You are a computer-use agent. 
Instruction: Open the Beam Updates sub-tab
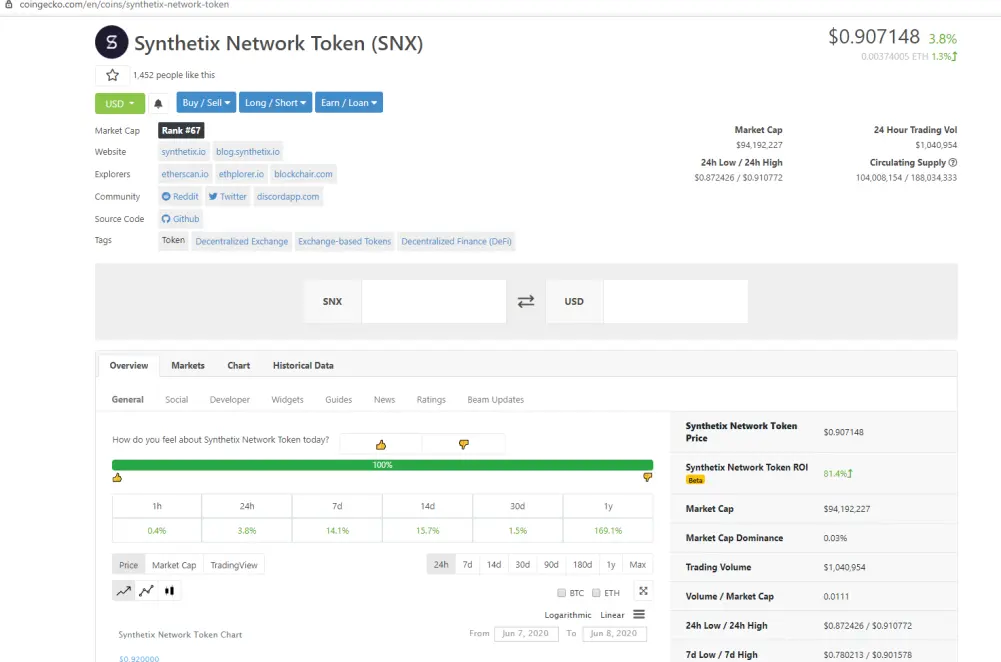(x=495, y=400)
